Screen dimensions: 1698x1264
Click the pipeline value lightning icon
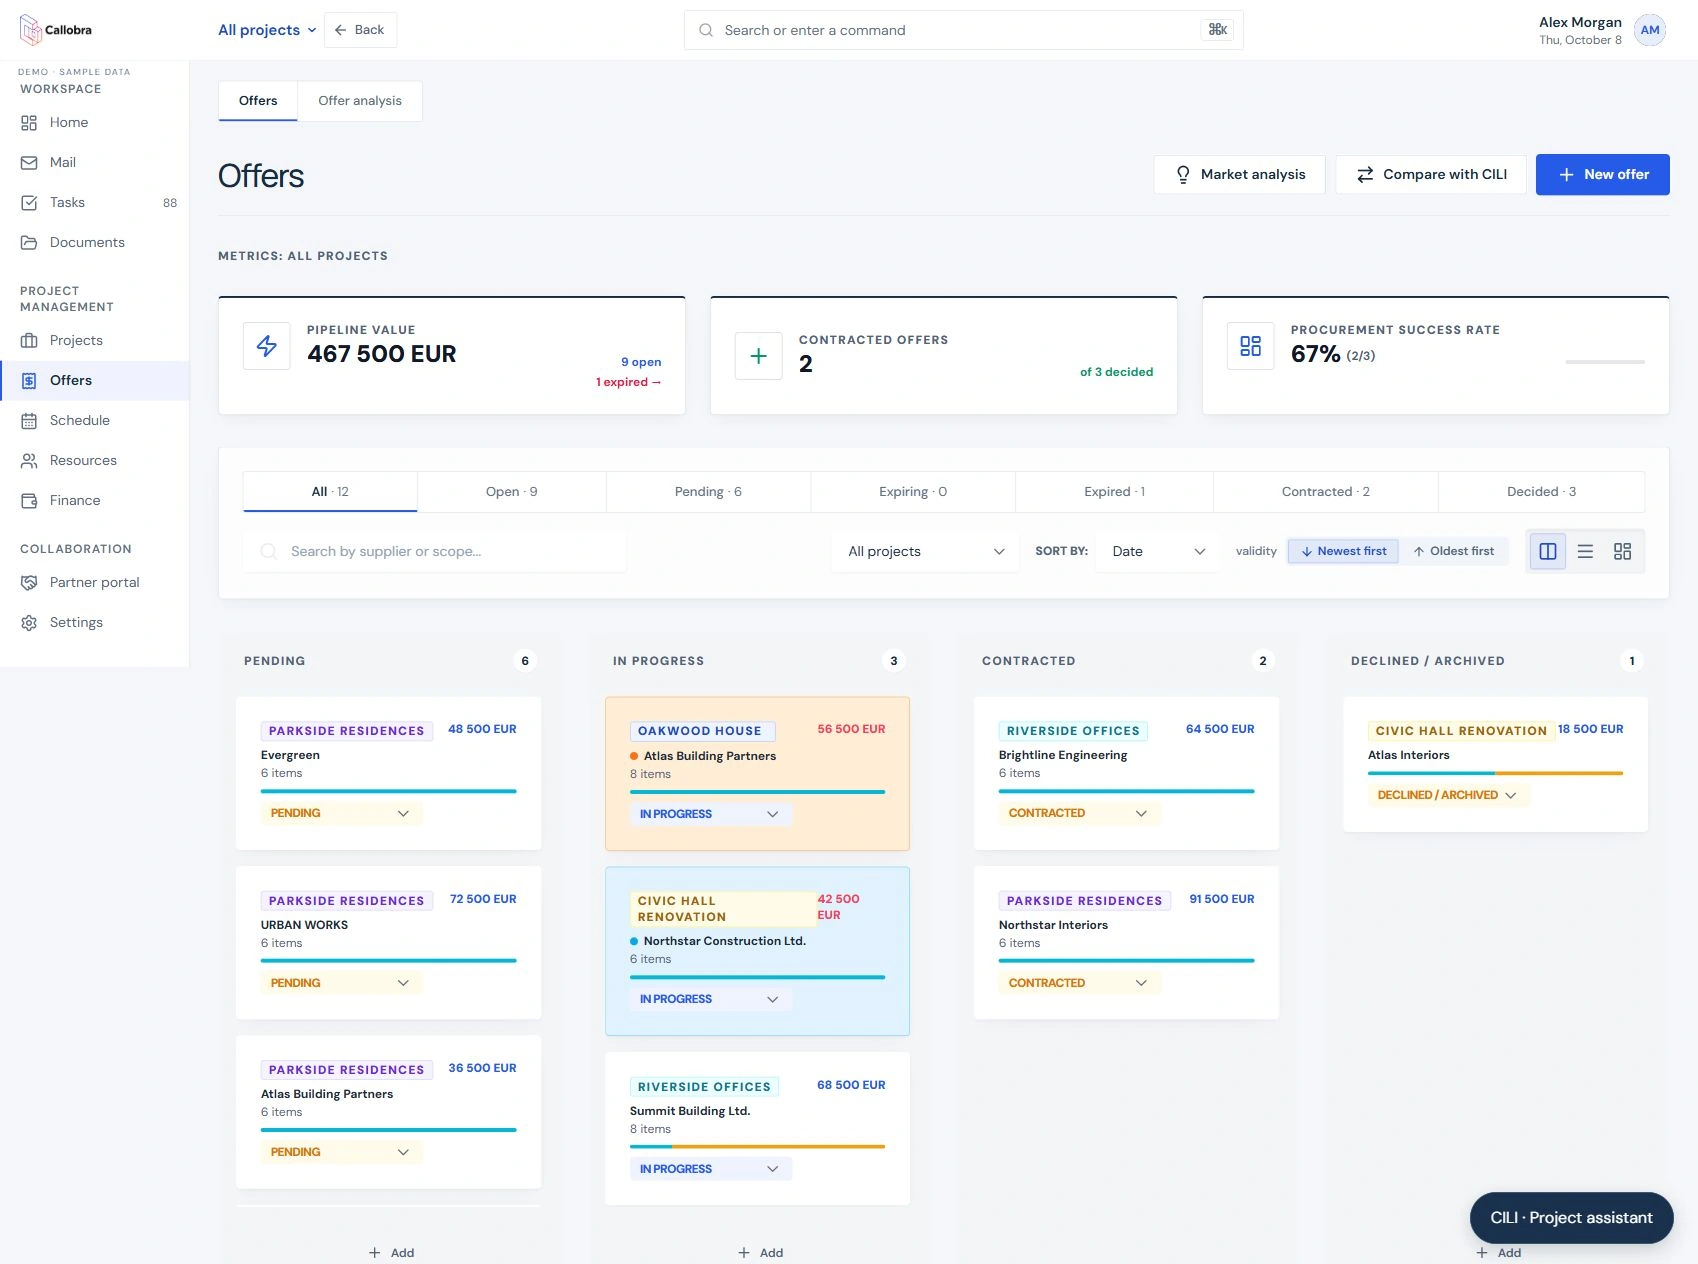coord(267,346)
